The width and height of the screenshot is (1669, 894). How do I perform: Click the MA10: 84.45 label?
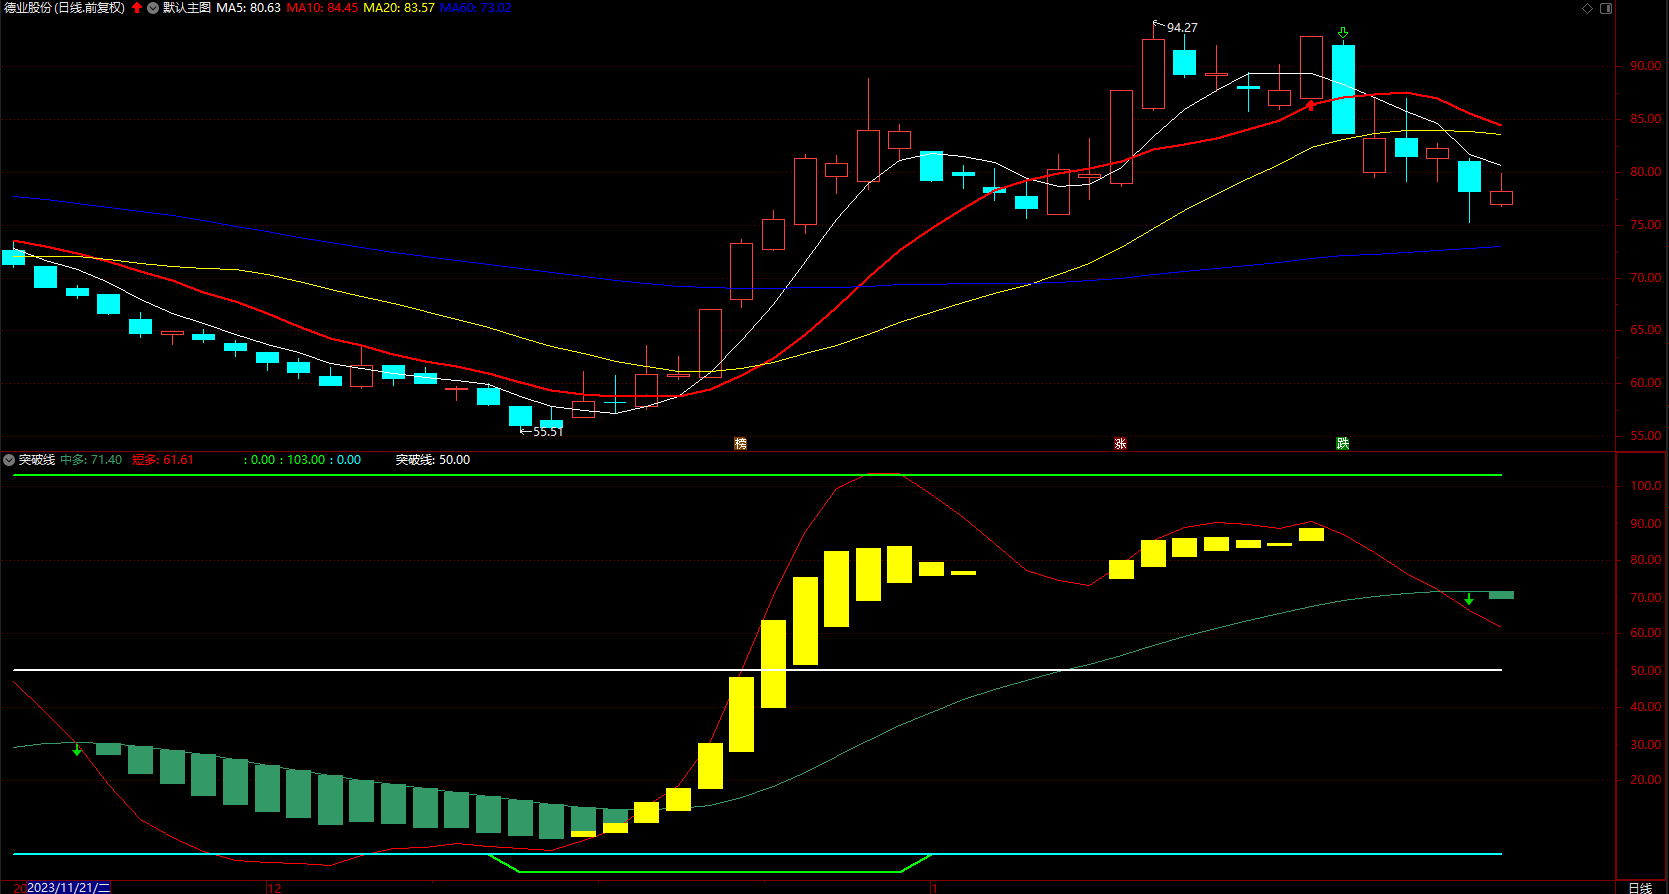[x=322, y=8]
